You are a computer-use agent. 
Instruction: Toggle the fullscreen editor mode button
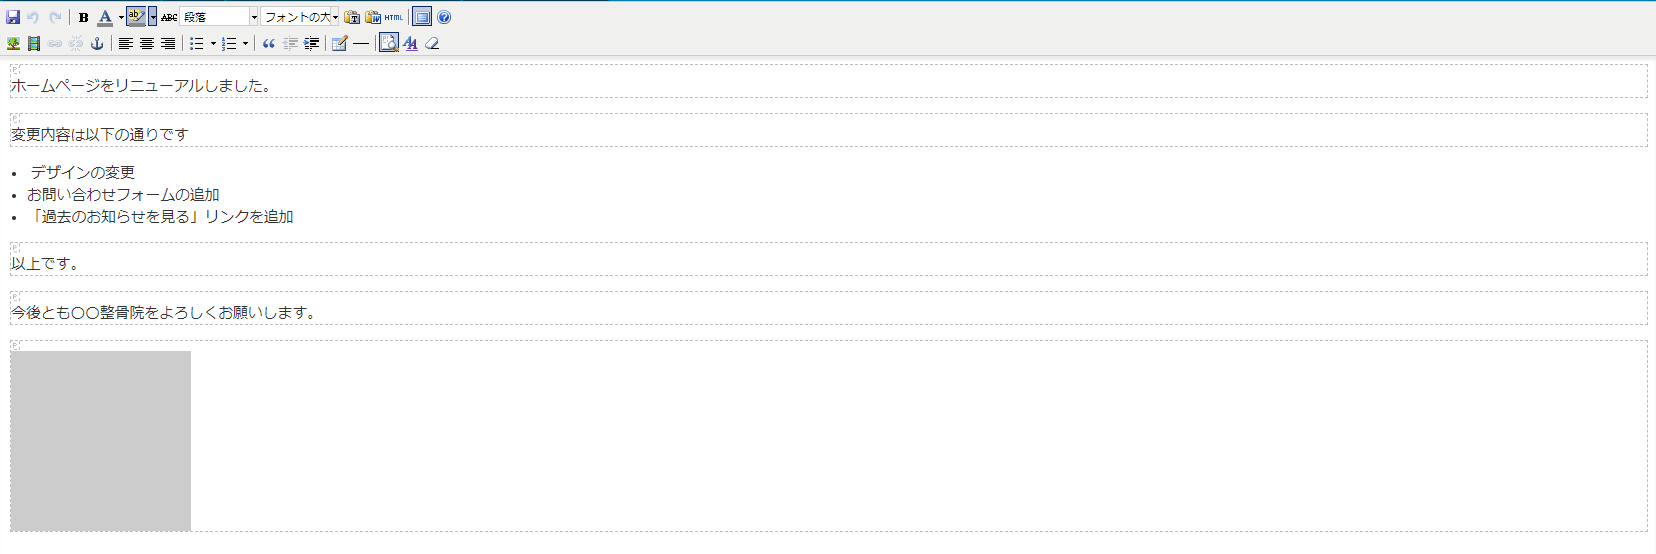click(x=422, y=17)
